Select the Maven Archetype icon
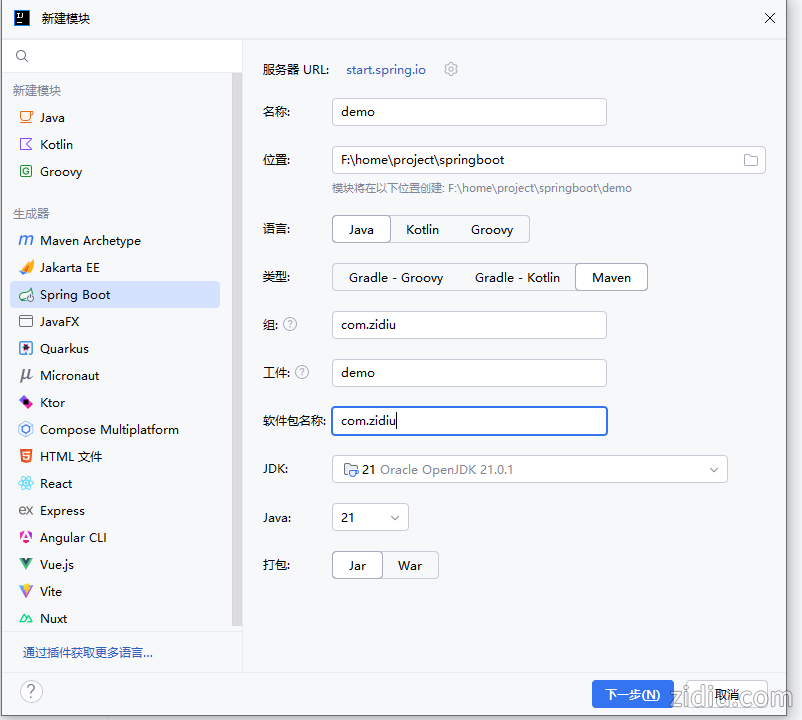 click(x=26, y=241)
